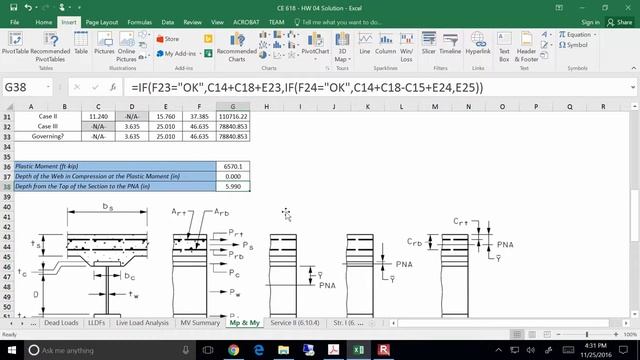Expand the My Add-ins dropdown
Image resolution: width=640 pixels, height=360 pixels.
click(x=200, y=54)
